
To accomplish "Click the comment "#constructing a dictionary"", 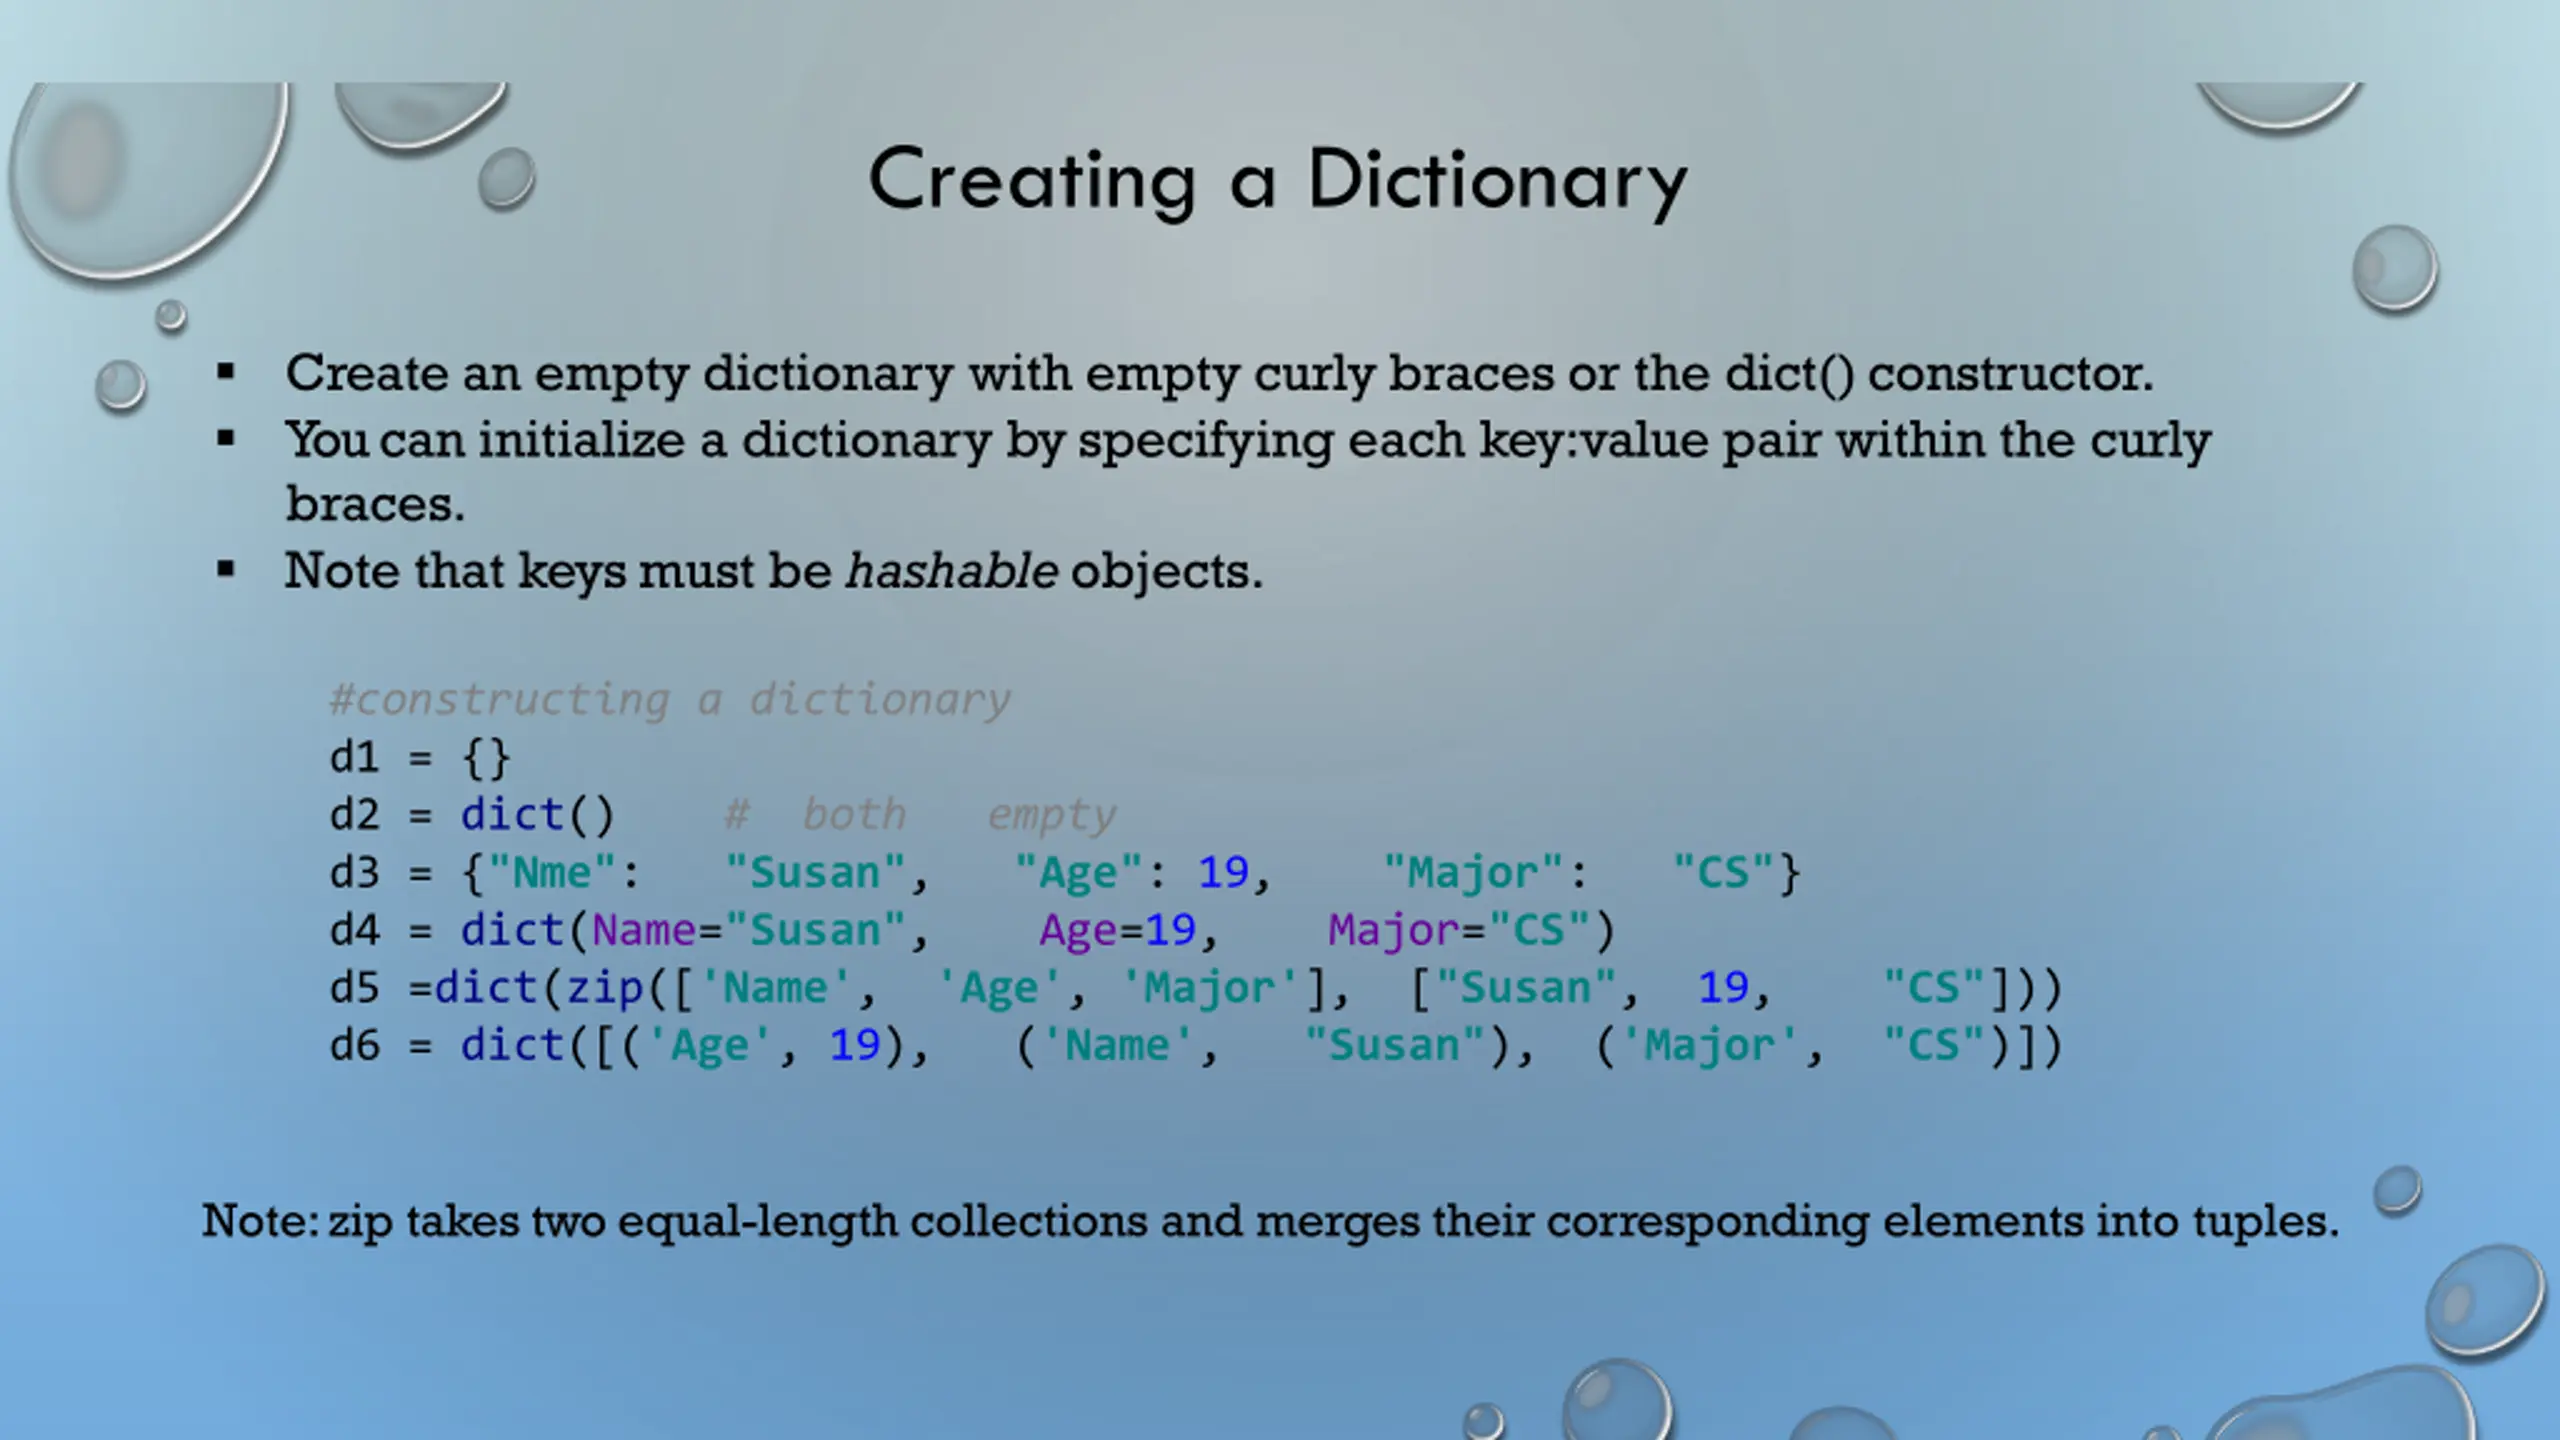I will click(x=669, y=700).
